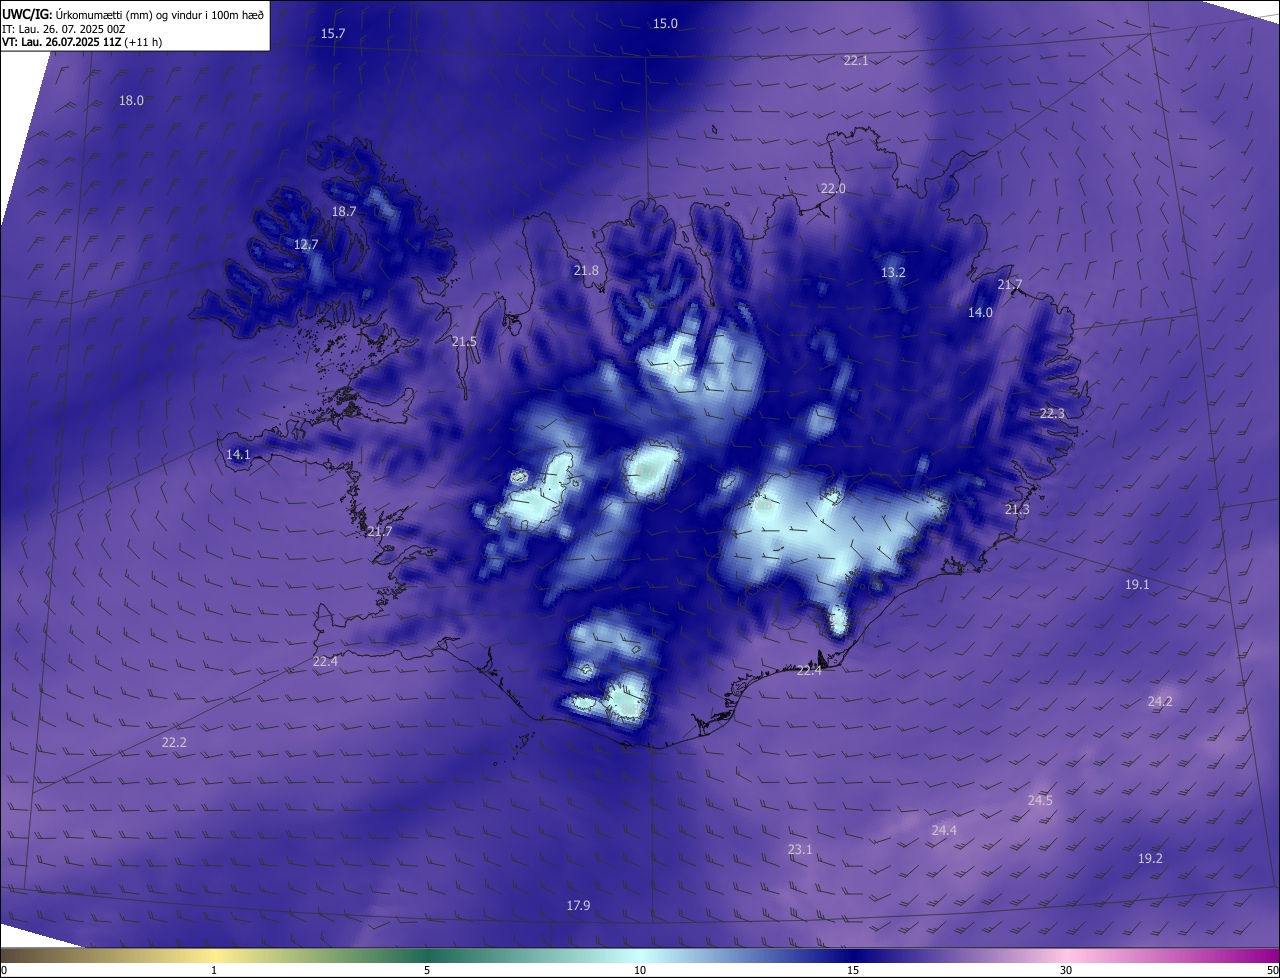Click the color scale label '1'
Viewport: 1280px width, 978px height.
[x=214, y=970]
